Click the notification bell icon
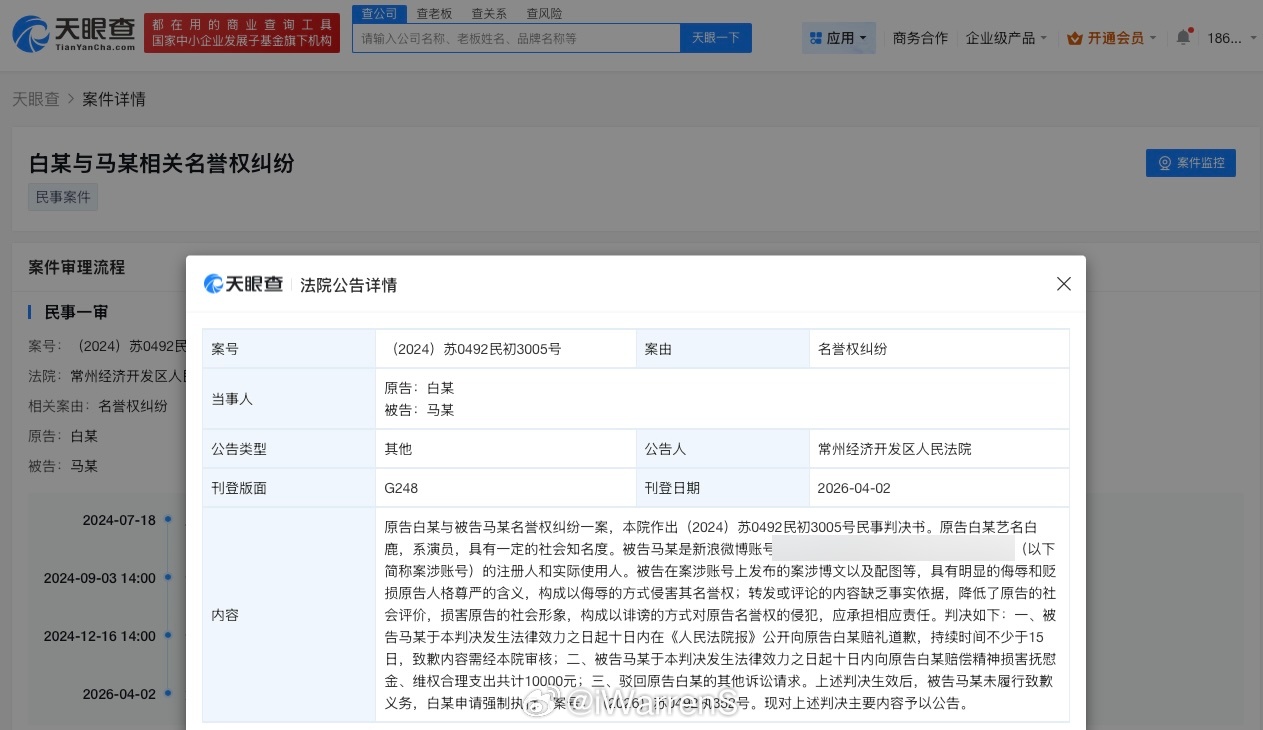Screen dimensions: 1263x730 coord(1183,36)
